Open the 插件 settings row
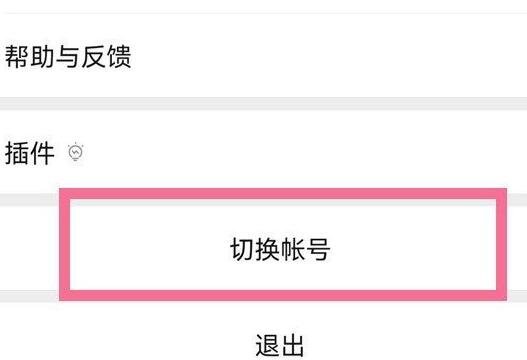527x360 pixels. (264, 152)
